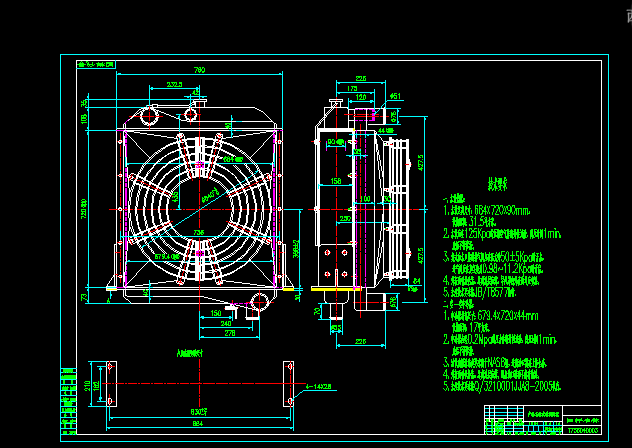Select the 736 horizontal dimension text
The height and width of the screenshot is (448, 632).
point(199,232)
